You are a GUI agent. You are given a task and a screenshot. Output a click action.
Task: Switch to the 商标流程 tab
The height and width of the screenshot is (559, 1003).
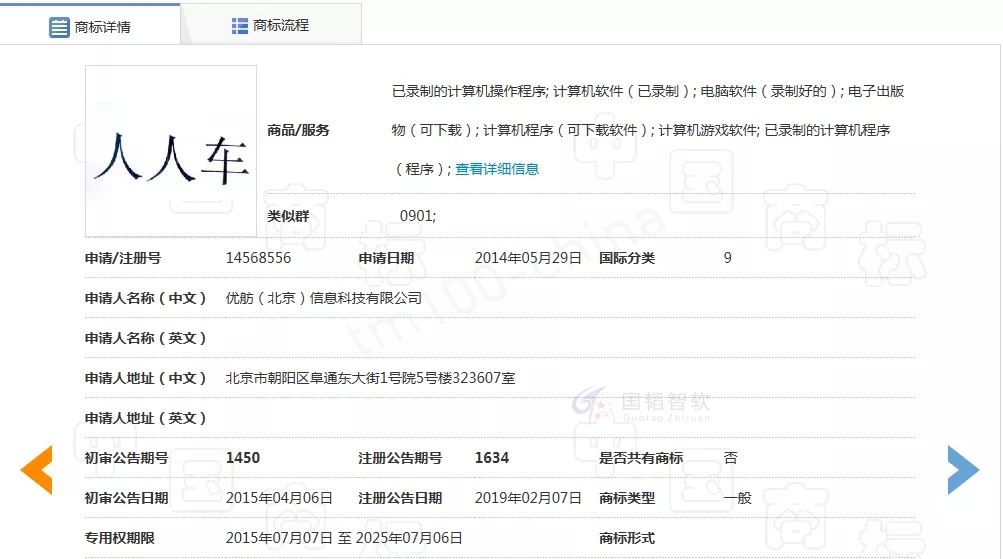pos(271,25)
